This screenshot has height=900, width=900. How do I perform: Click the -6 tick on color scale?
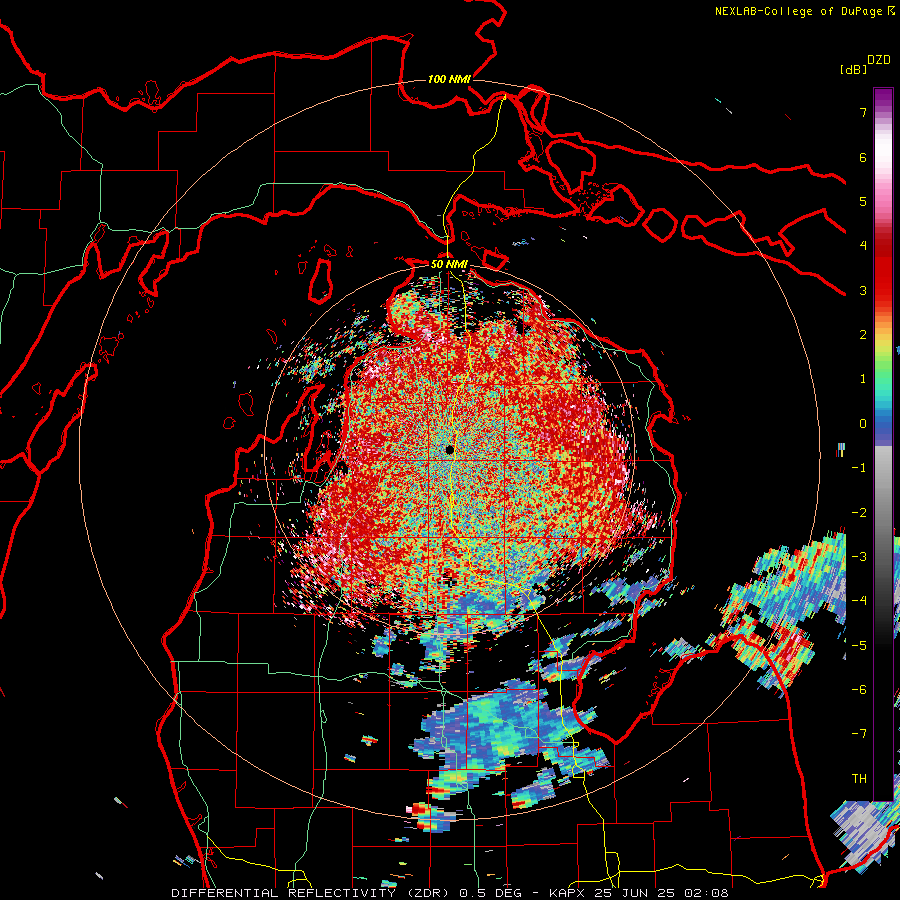pyautogui.click(x=859, y=690)
